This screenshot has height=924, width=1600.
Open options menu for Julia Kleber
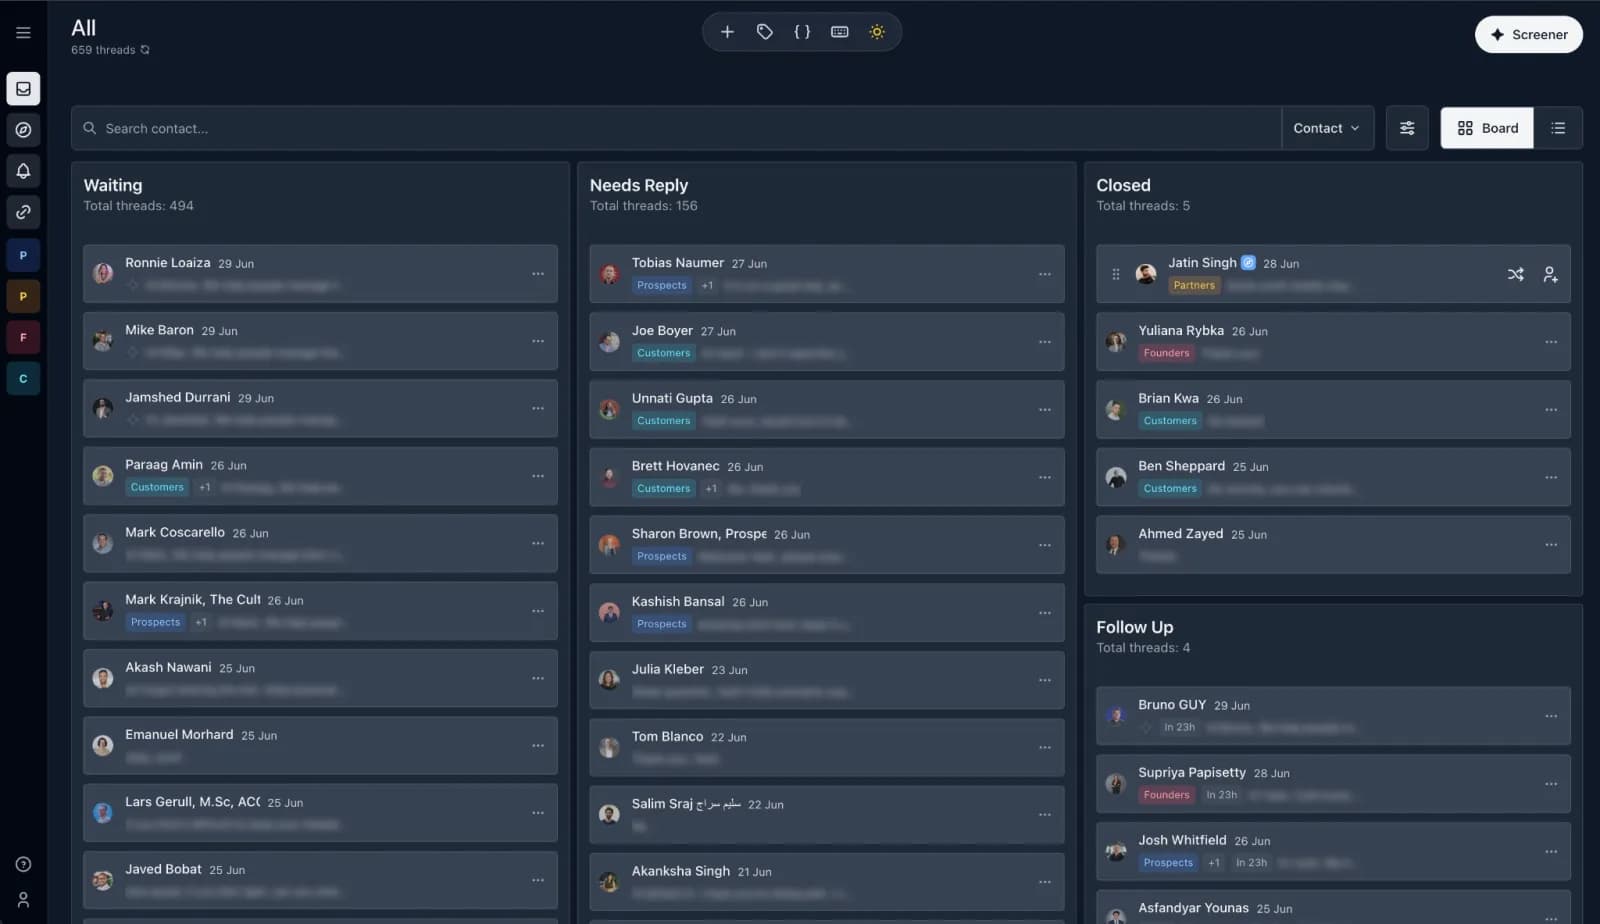(1045, 680)
